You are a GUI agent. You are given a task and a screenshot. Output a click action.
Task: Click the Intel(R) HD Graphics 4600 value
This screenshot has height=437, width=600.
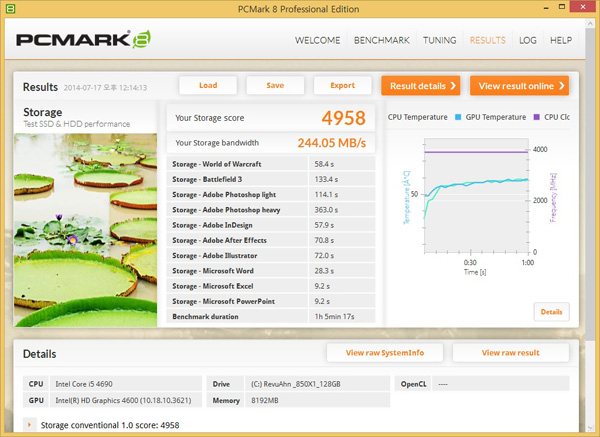123,400
